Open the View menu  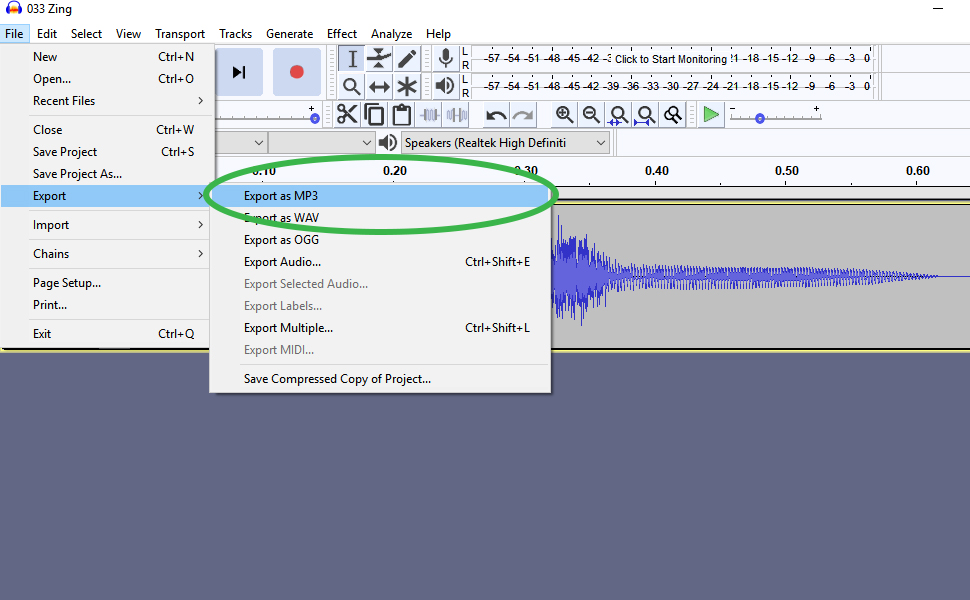(x=128, y=34)
